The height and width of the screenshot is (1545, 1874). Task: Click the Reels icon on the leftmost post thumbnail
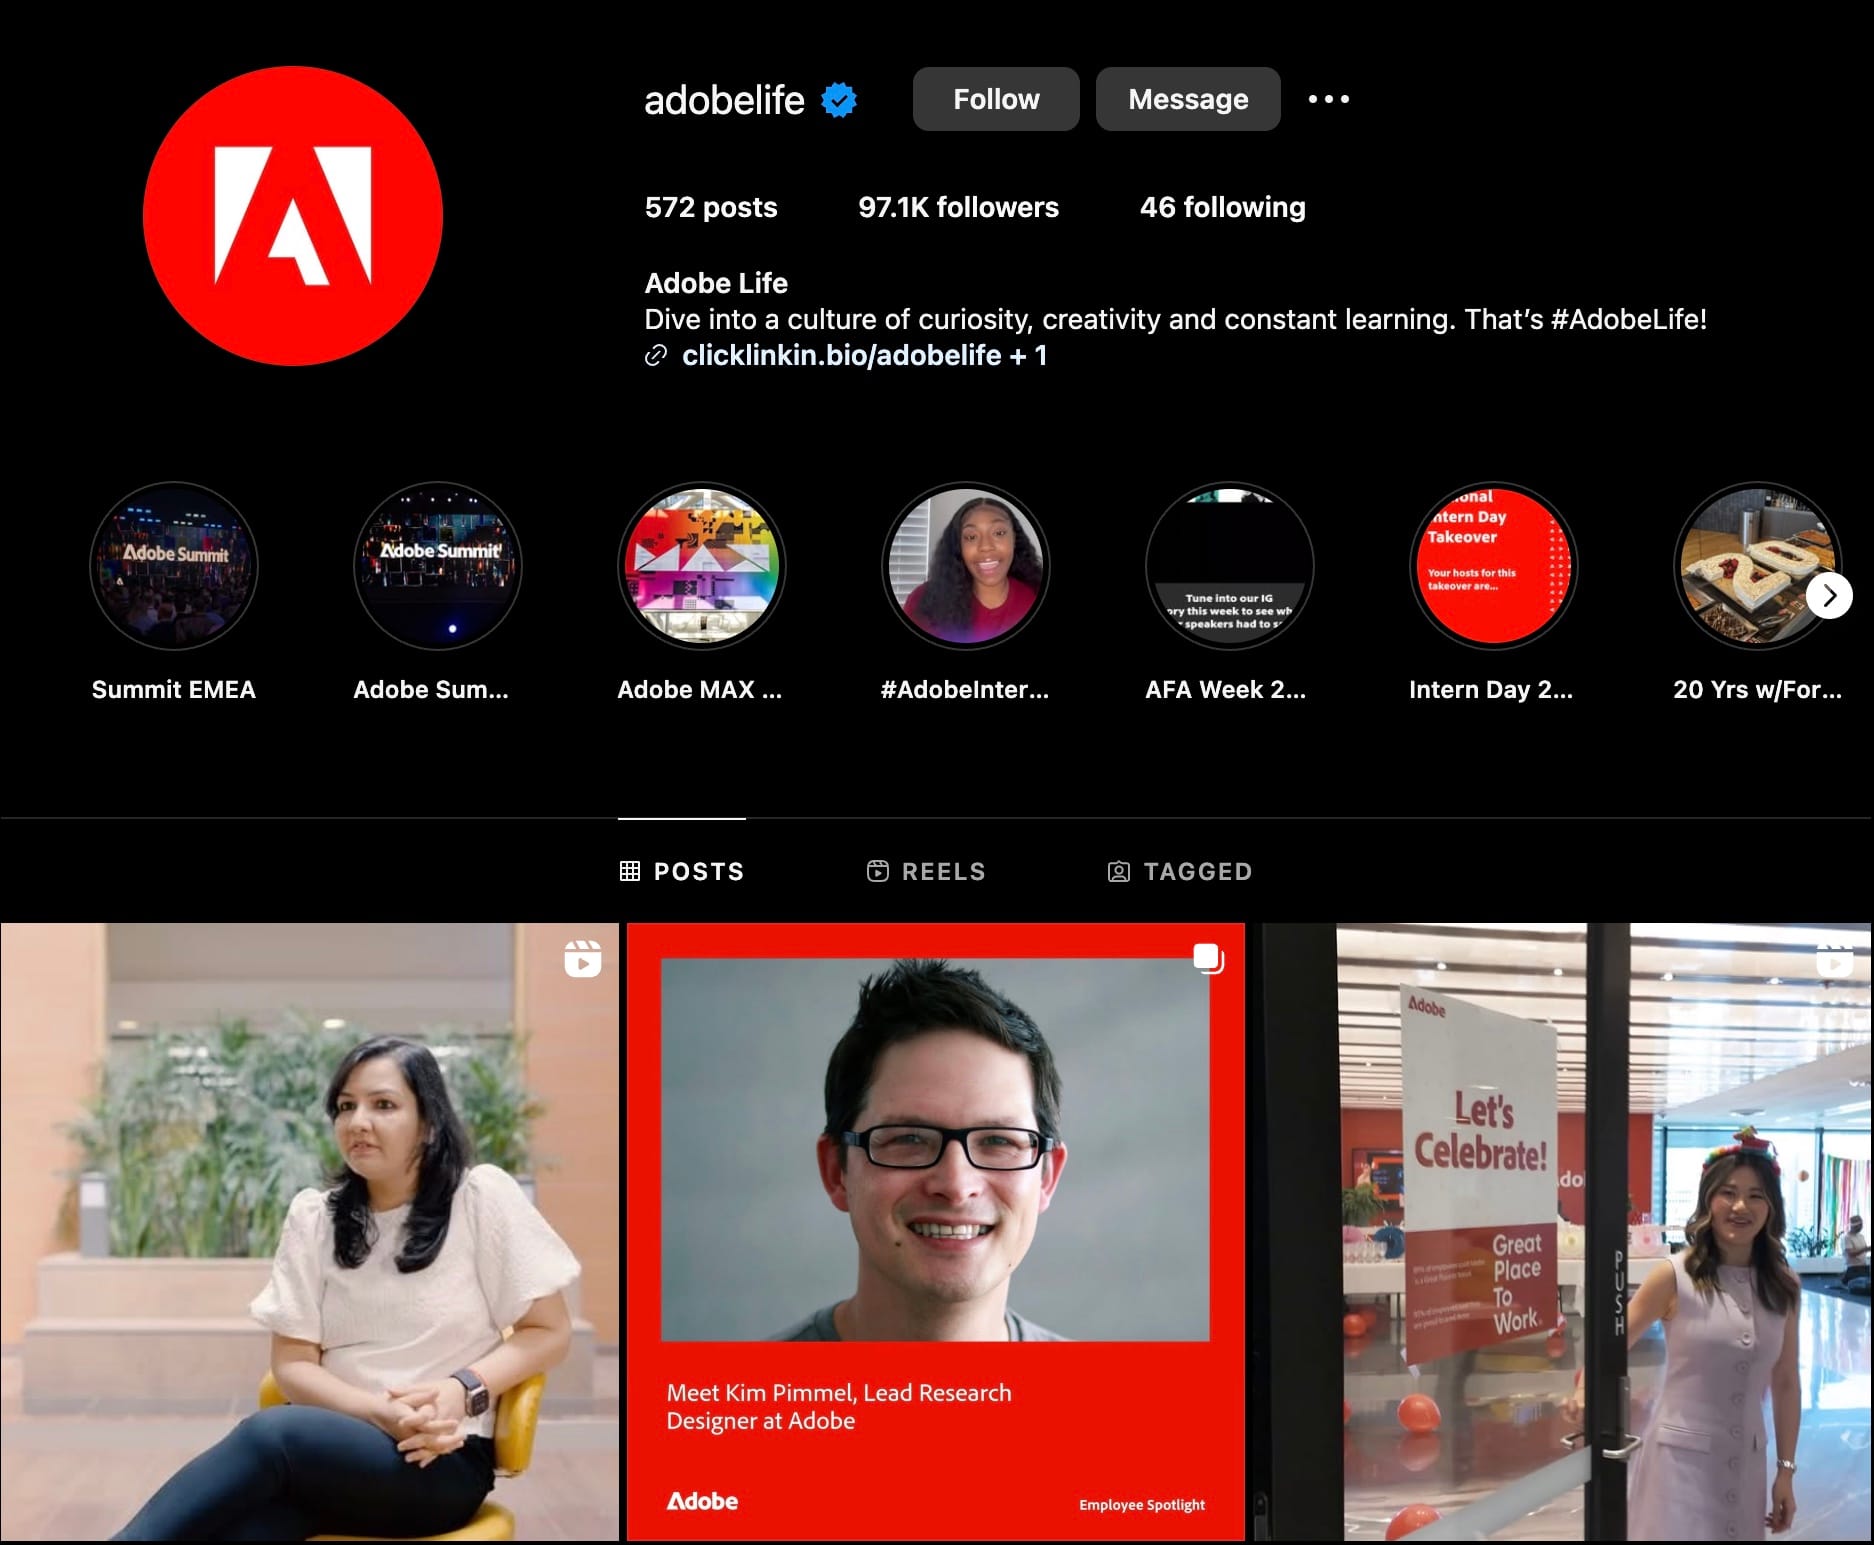[x=583, y=959]
